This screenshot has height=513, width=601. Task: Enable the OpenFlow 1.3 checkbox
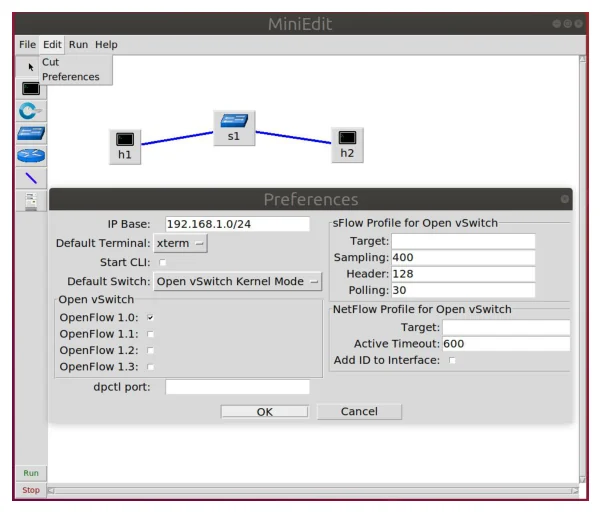pyautogui.click(x=150, y=367)
